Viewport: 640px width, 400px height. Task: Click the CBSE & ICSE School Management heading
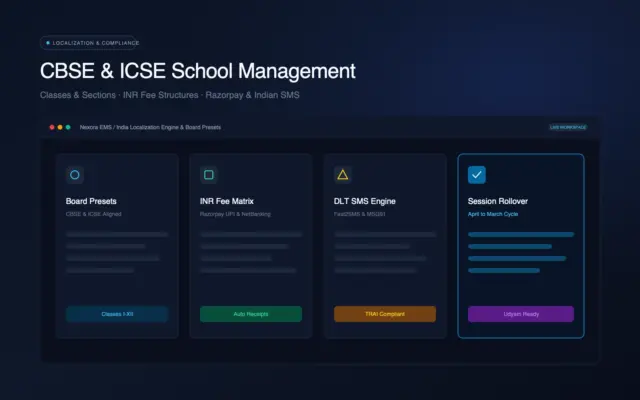(x=198, y=71)
